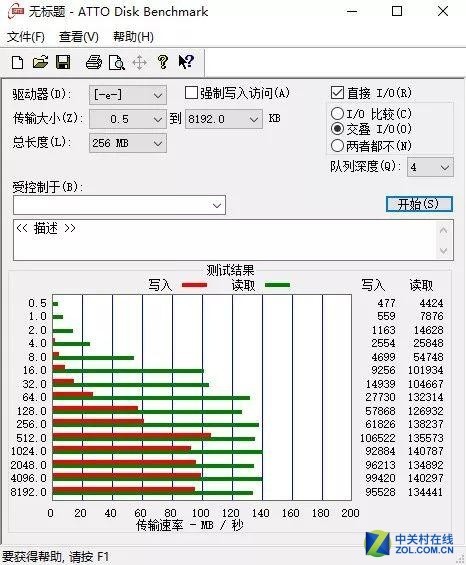Open the 文件(F) menu
466x565 pixels.
tap(26, 37)
